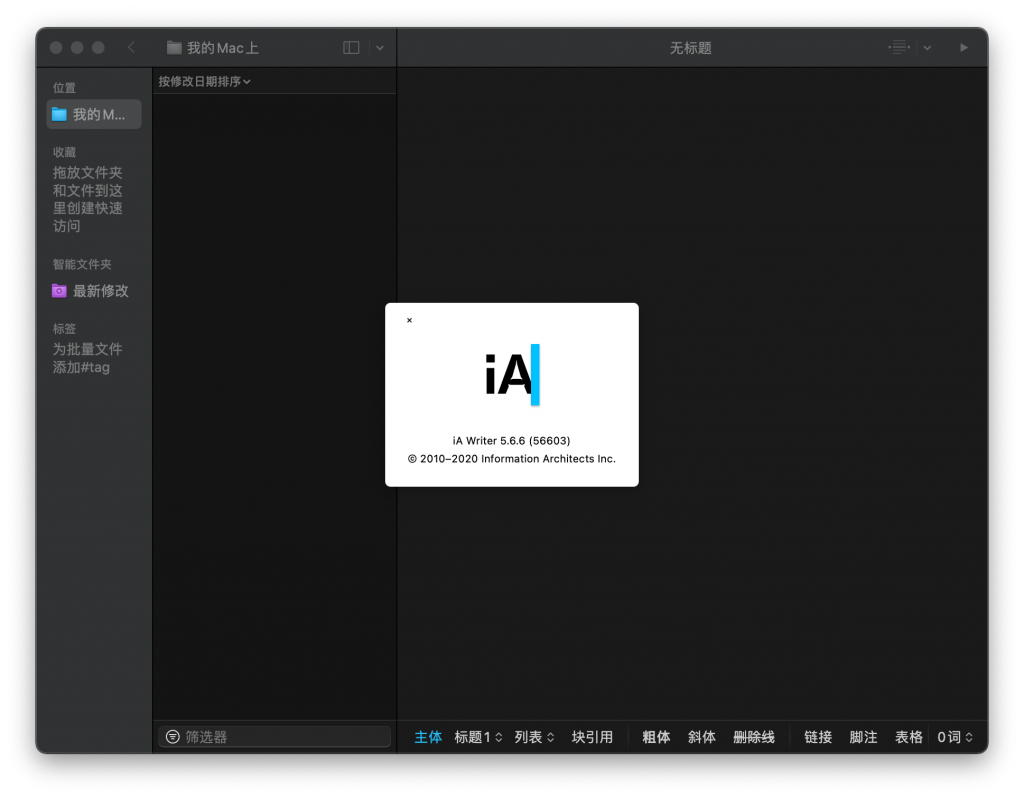Insert a 链接 link

click(x=818, y=737)
